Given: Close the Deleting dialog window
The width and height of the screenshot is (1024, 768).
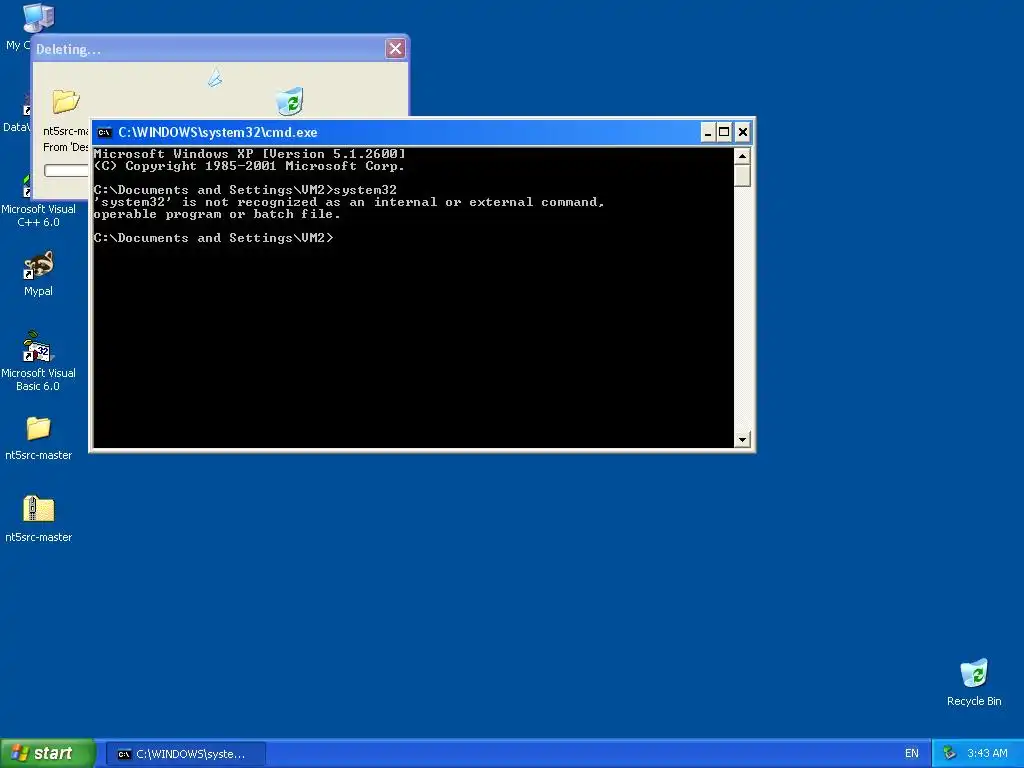Looking at the screenshot, I should coord(395,48).
